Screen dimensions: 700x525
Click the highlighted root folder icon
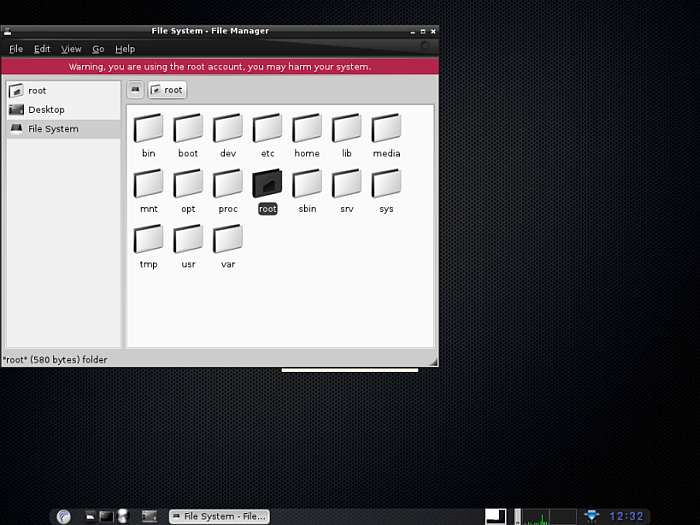tap(267, 184)
